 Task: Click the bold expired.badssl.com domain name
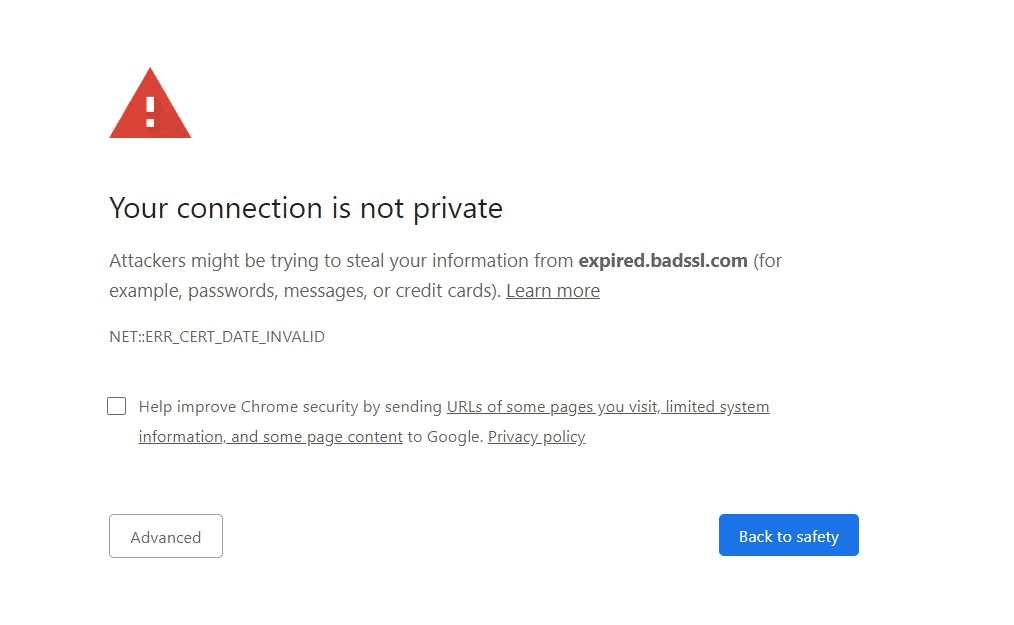click(663, 260)
